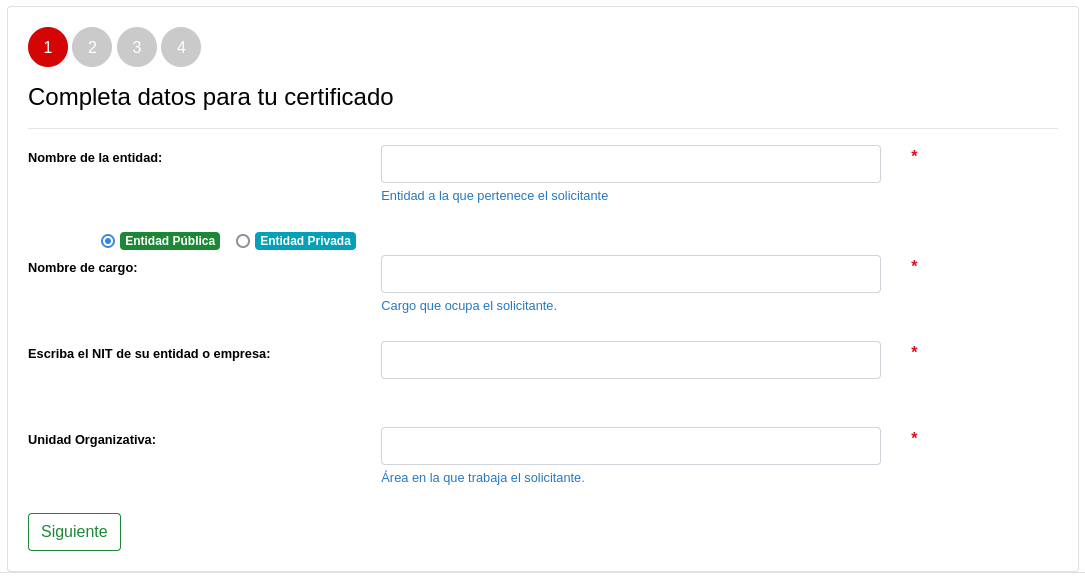This screenshot has width=1085, height=579.
Task: Click the Unidad Organizativa text box
Action: [x=630, y=446]
